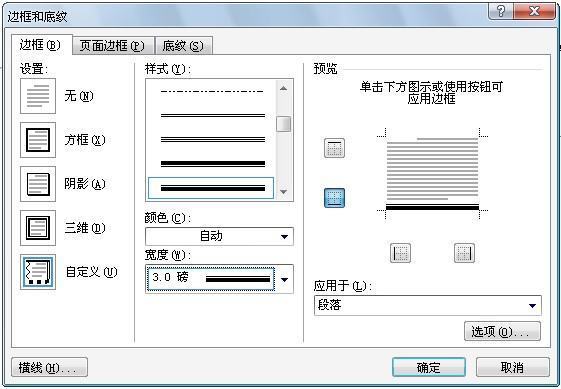Choose the 方框 (Box) border setting icon
Screen dimensions: 561x389
38,140
